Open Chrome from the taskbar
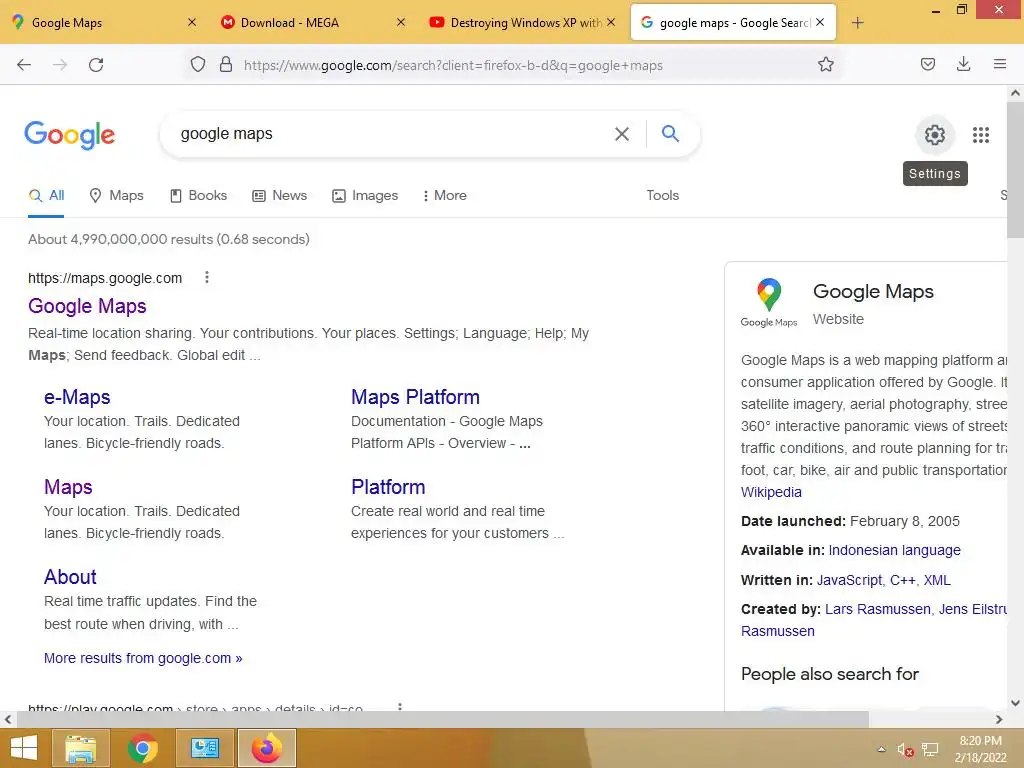Image resolution: width=1024 pixels, height=768 pixels. [142, 748]
